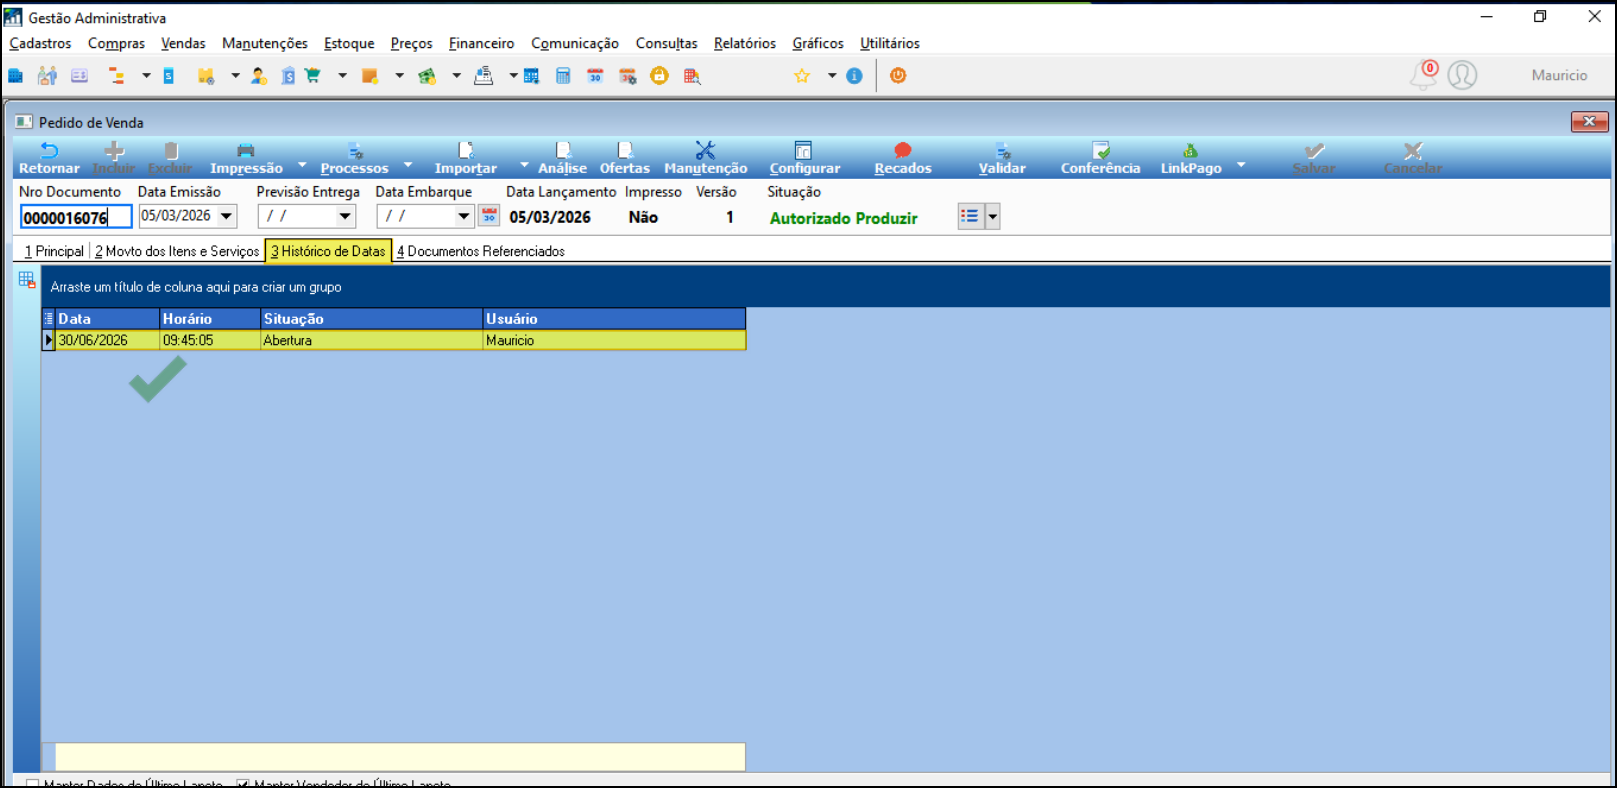Switch to 2 Movto dos Itens e Serviços tab
Screen dimensions: 1617x788
click(x=177, y=252)
